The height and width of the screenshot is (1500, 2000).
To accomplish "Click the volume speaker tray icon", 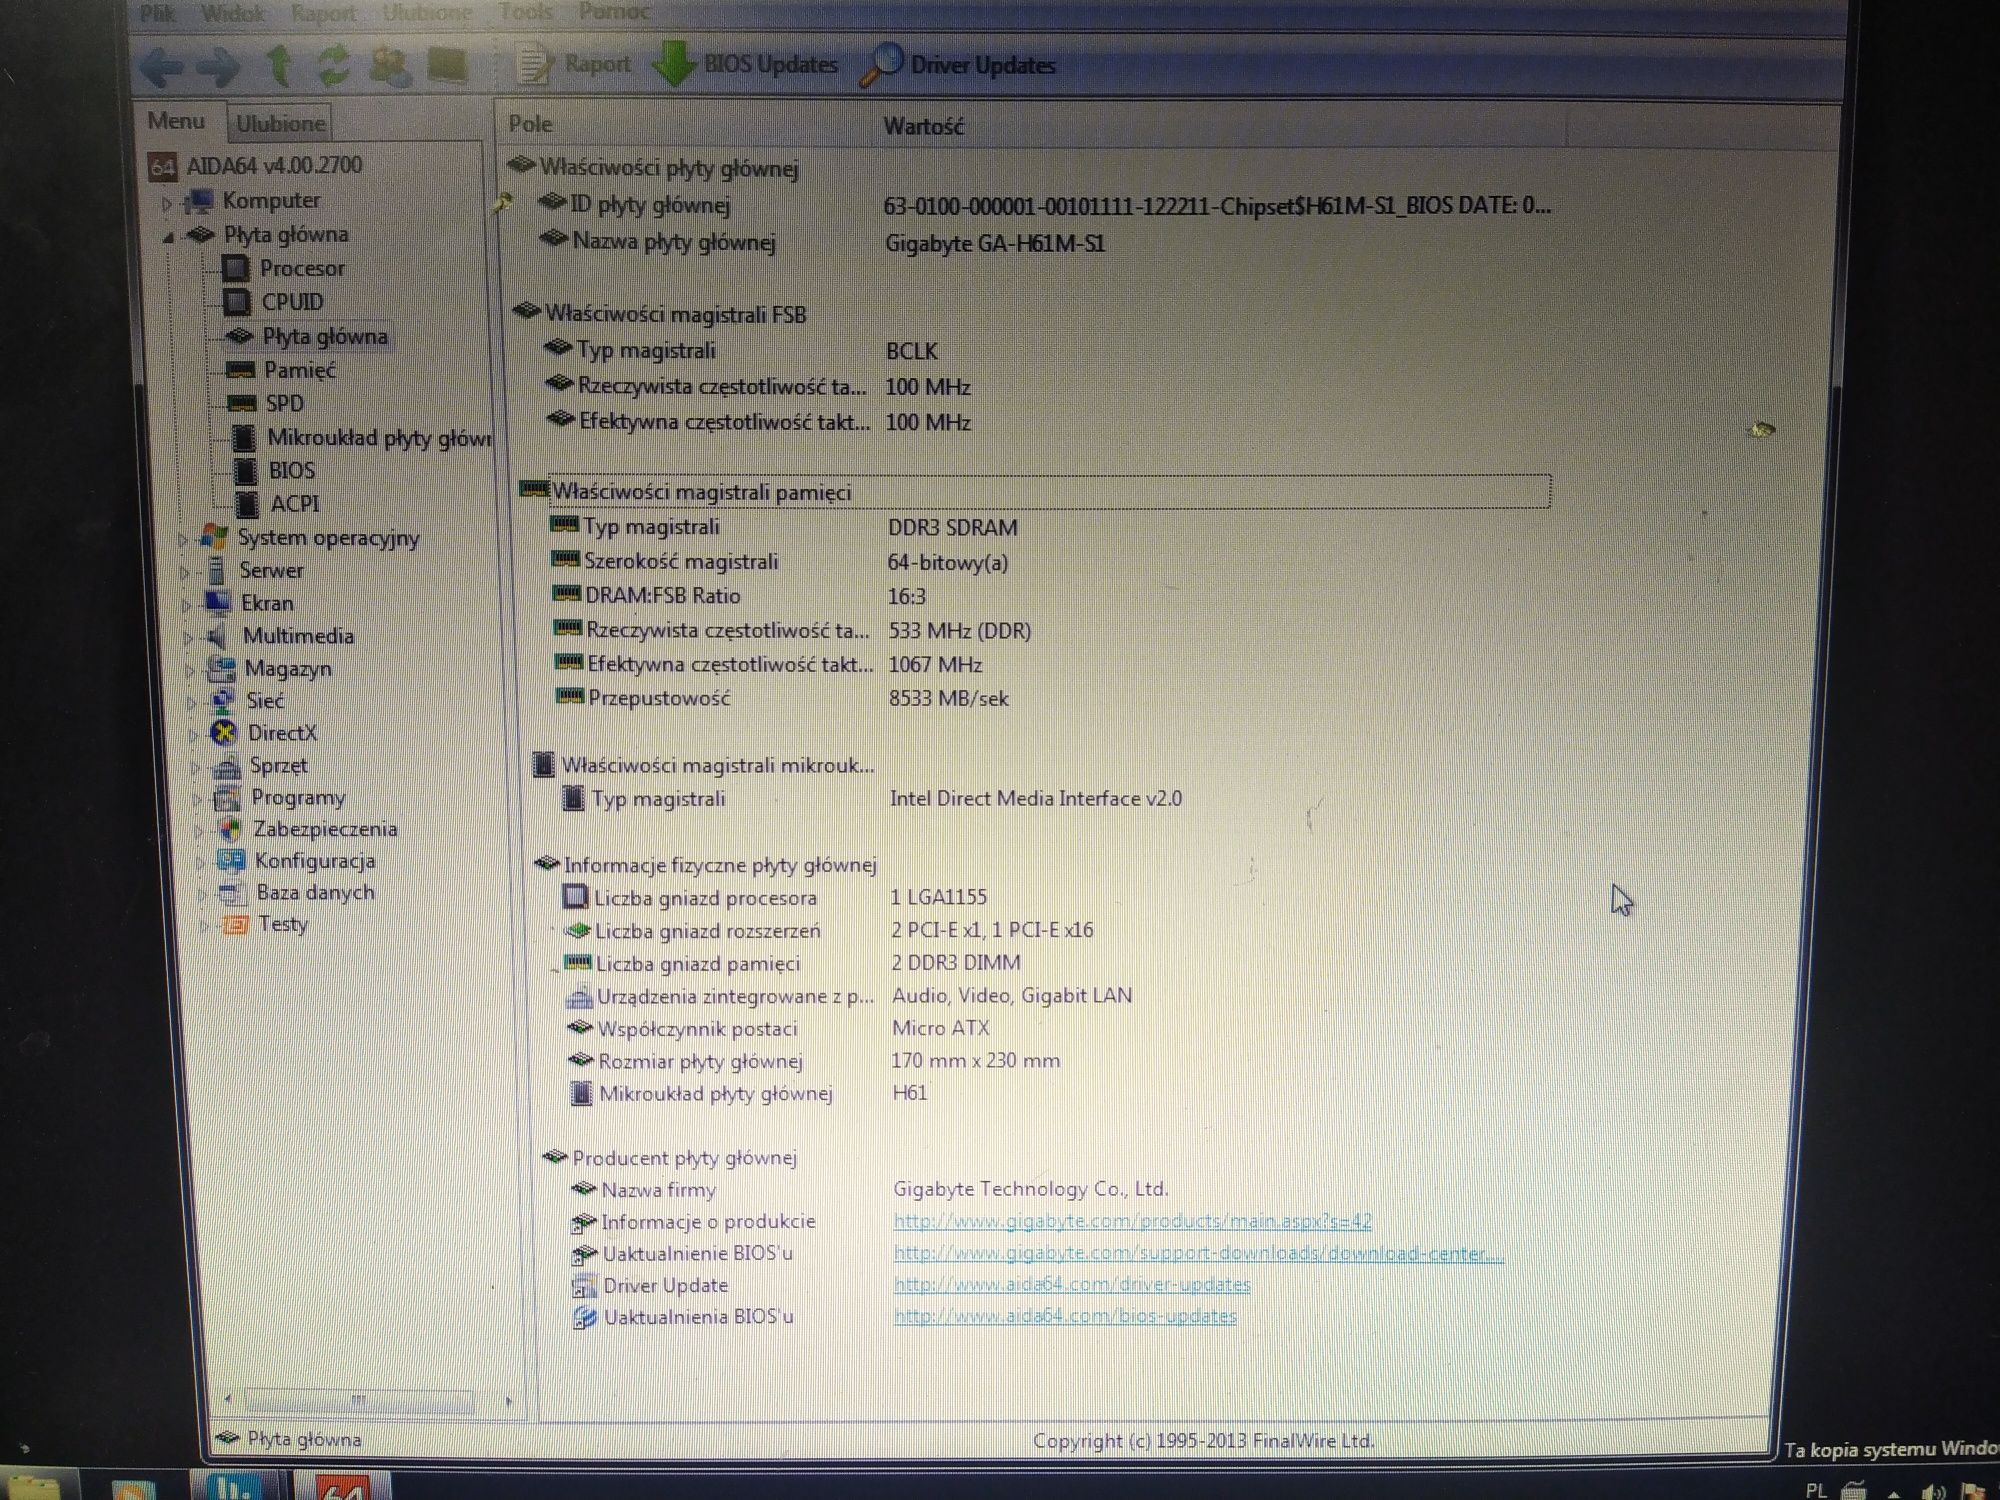I will coord(1934,1491).
